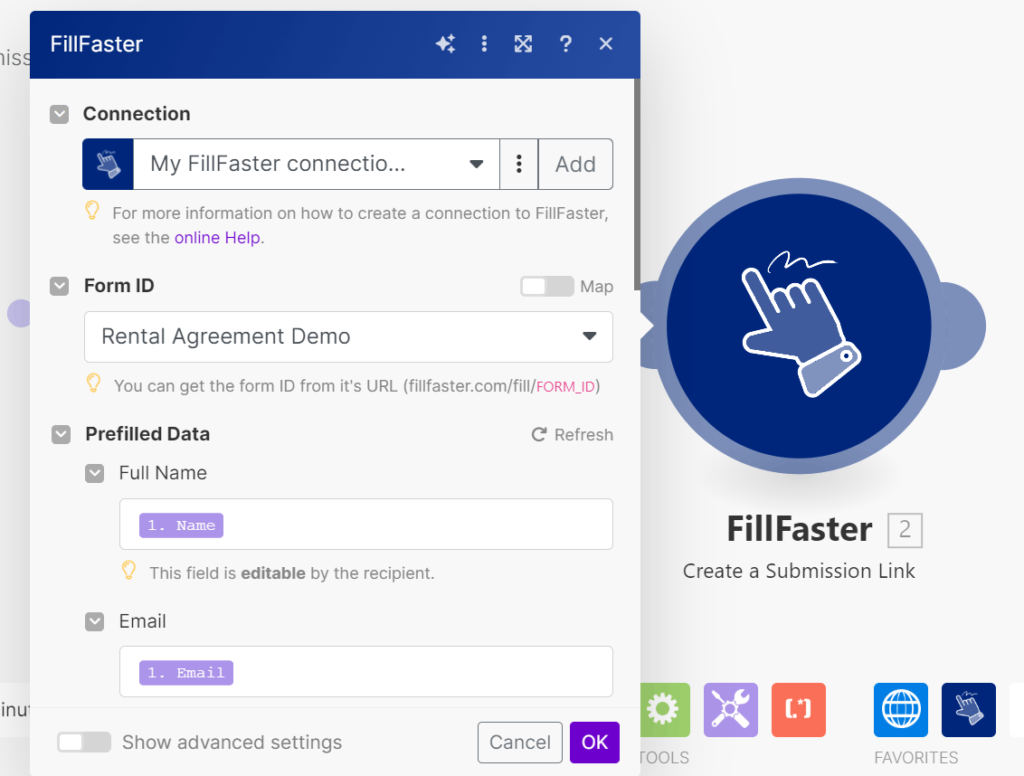Click the Add connection button
The image size is (1024, 776).
[575, 164]
